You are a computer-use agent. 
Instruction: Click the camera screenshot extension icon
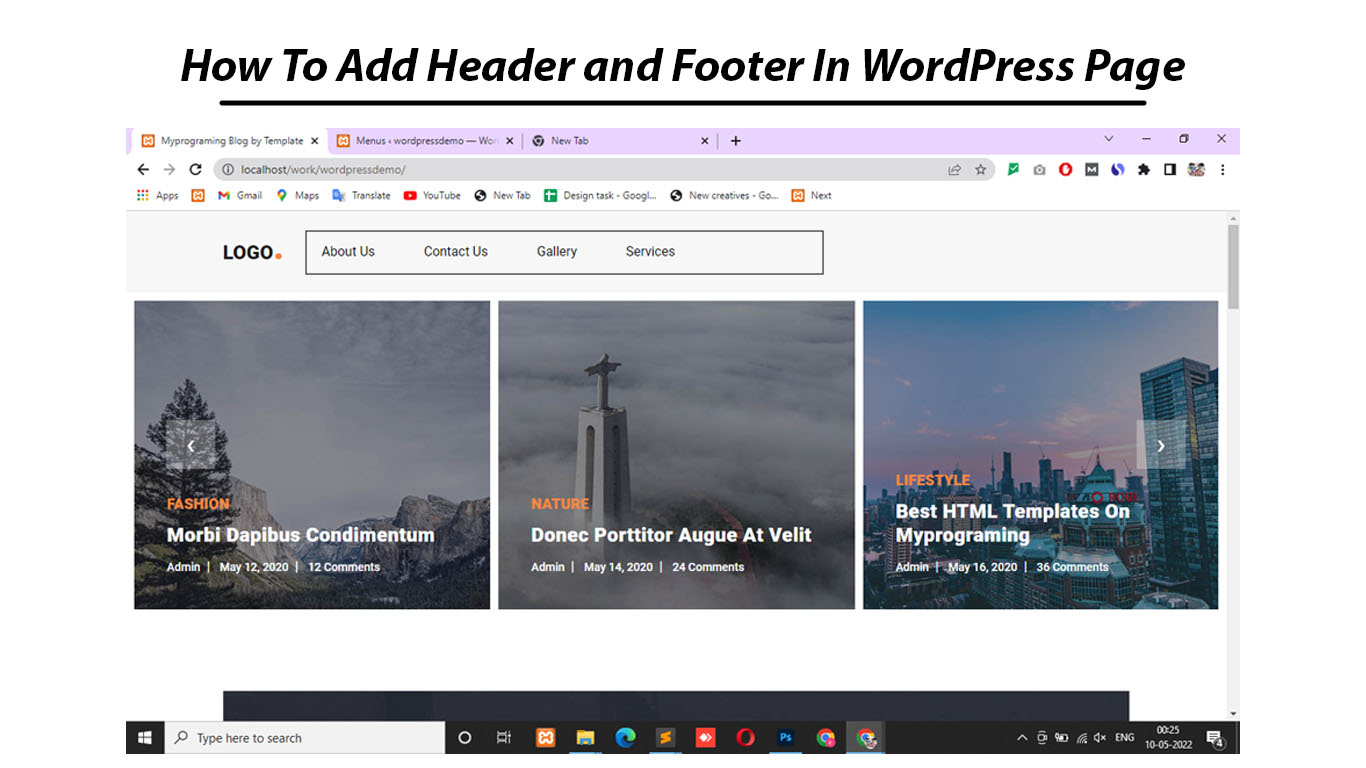pyautogui.click(x=1039, y=170)
